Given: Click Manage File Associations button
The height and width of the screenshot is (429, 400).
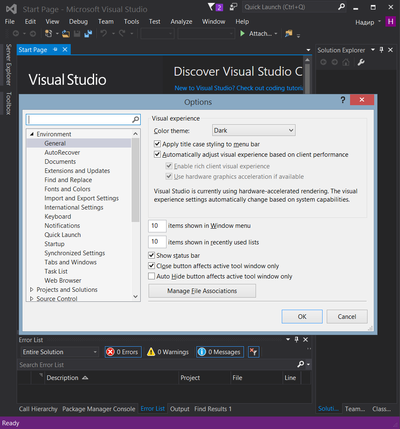Looking at the screenshot, I should pyautogui.click(x=202, y=291).
